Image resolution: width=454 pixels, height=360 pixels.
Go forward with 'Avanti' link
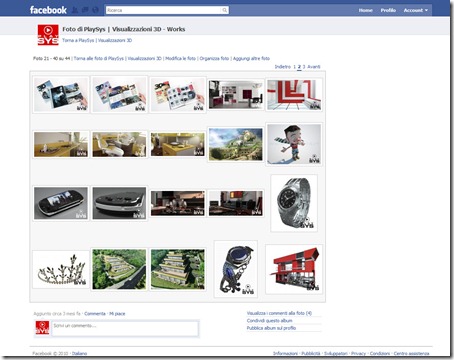314,67
